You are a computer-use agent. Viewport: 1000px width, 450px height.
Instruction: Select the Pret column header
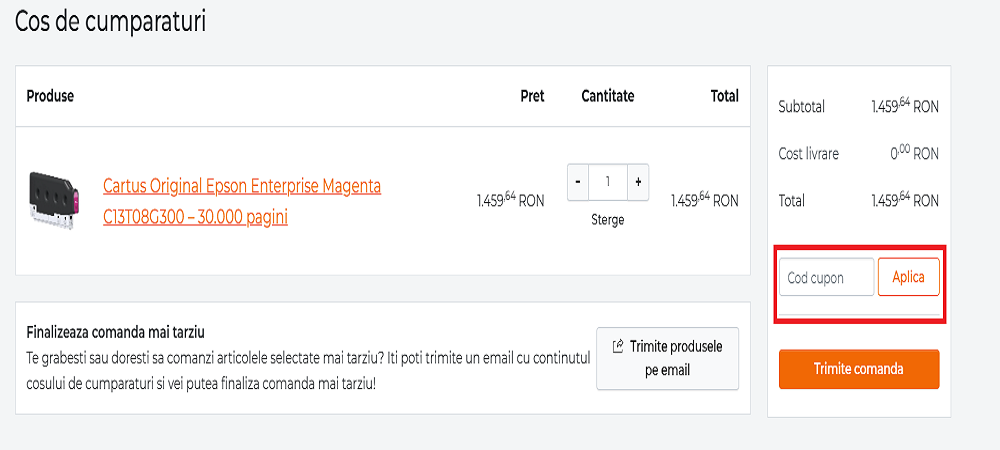[x=532, y=96]
